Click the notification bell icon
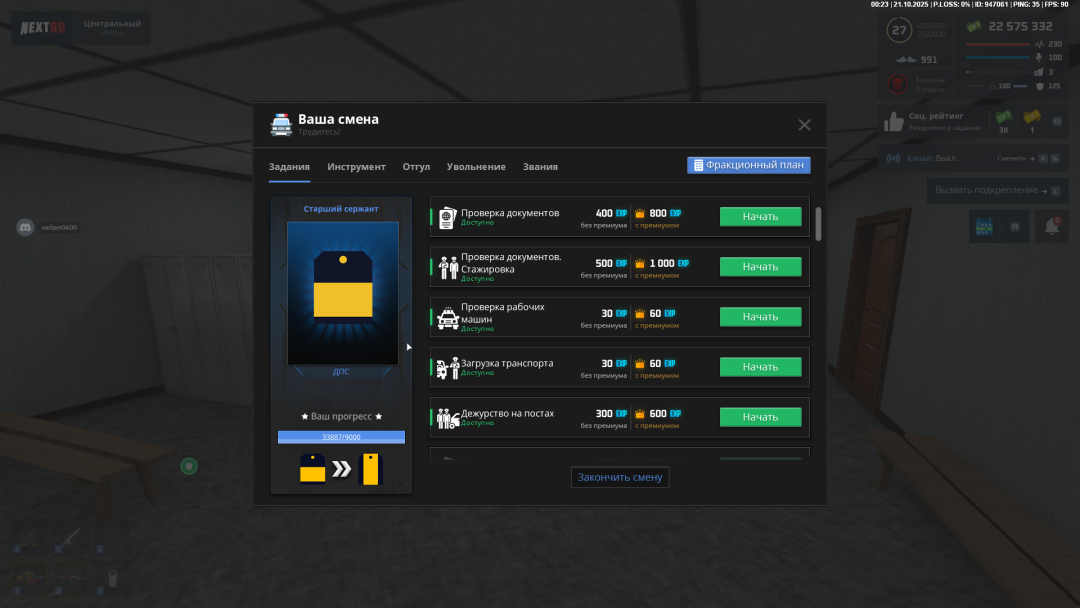This screenshot has height=608, width=1080. point(1051,227)
